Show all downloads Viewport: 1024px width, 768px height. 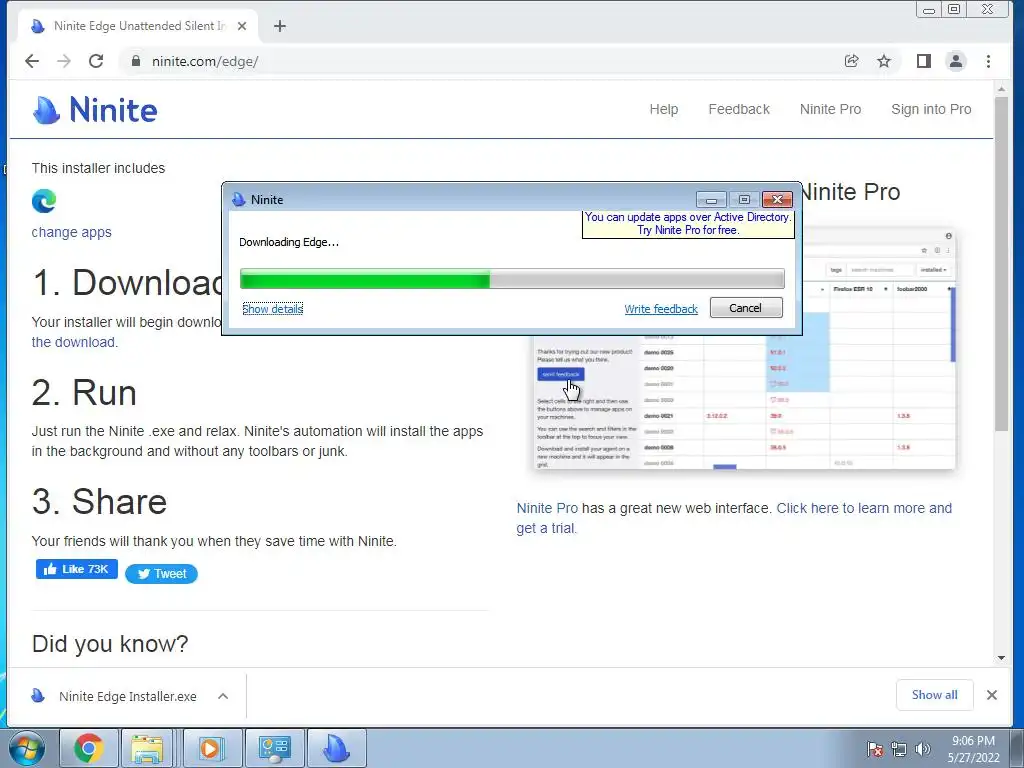tap(935, 695)
